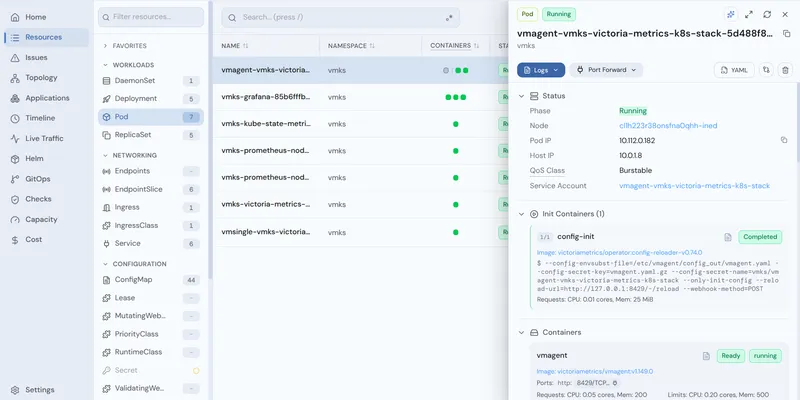This screenshot has height=400, width=800.
Task: Select Ingress resource type
Action: [x=151, y=207]
